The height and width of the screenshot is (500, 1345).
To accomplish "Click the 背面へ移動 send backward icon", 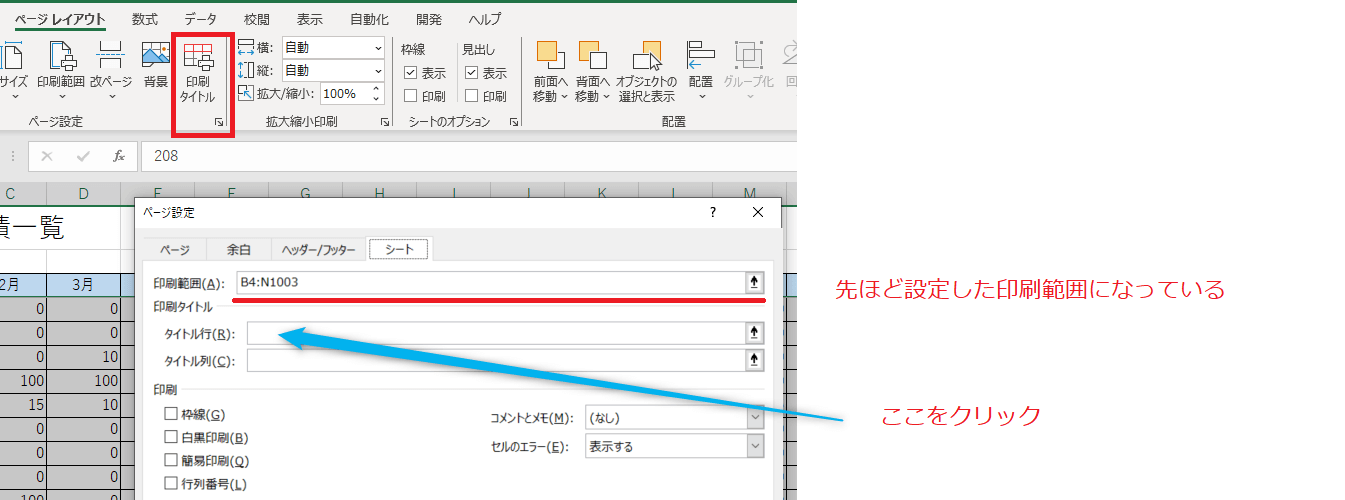I will coord(592,55).
